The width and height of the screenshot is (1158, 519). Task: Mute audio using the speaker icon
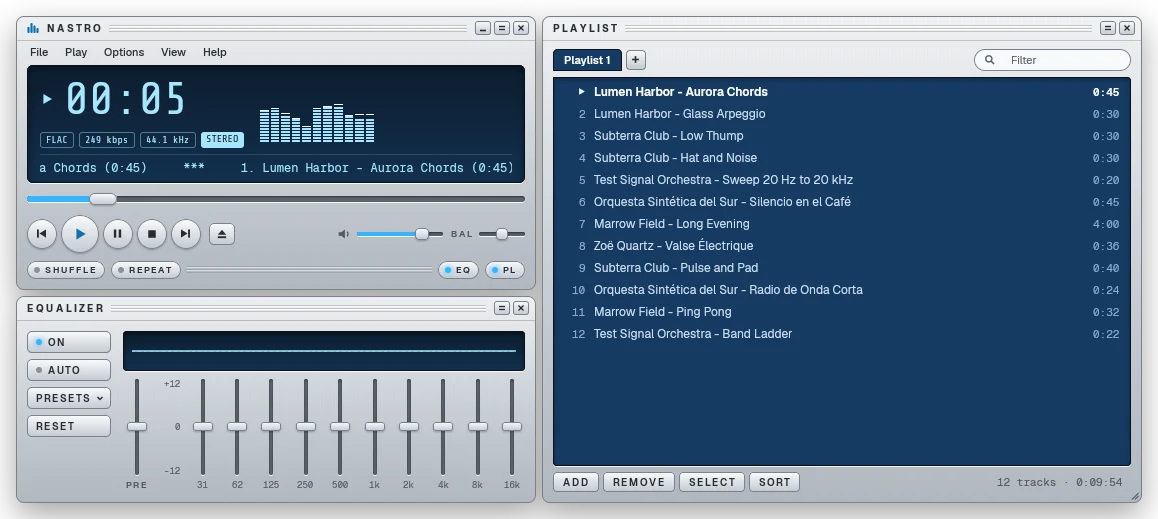pyautogui.click(x=343, y=234)
